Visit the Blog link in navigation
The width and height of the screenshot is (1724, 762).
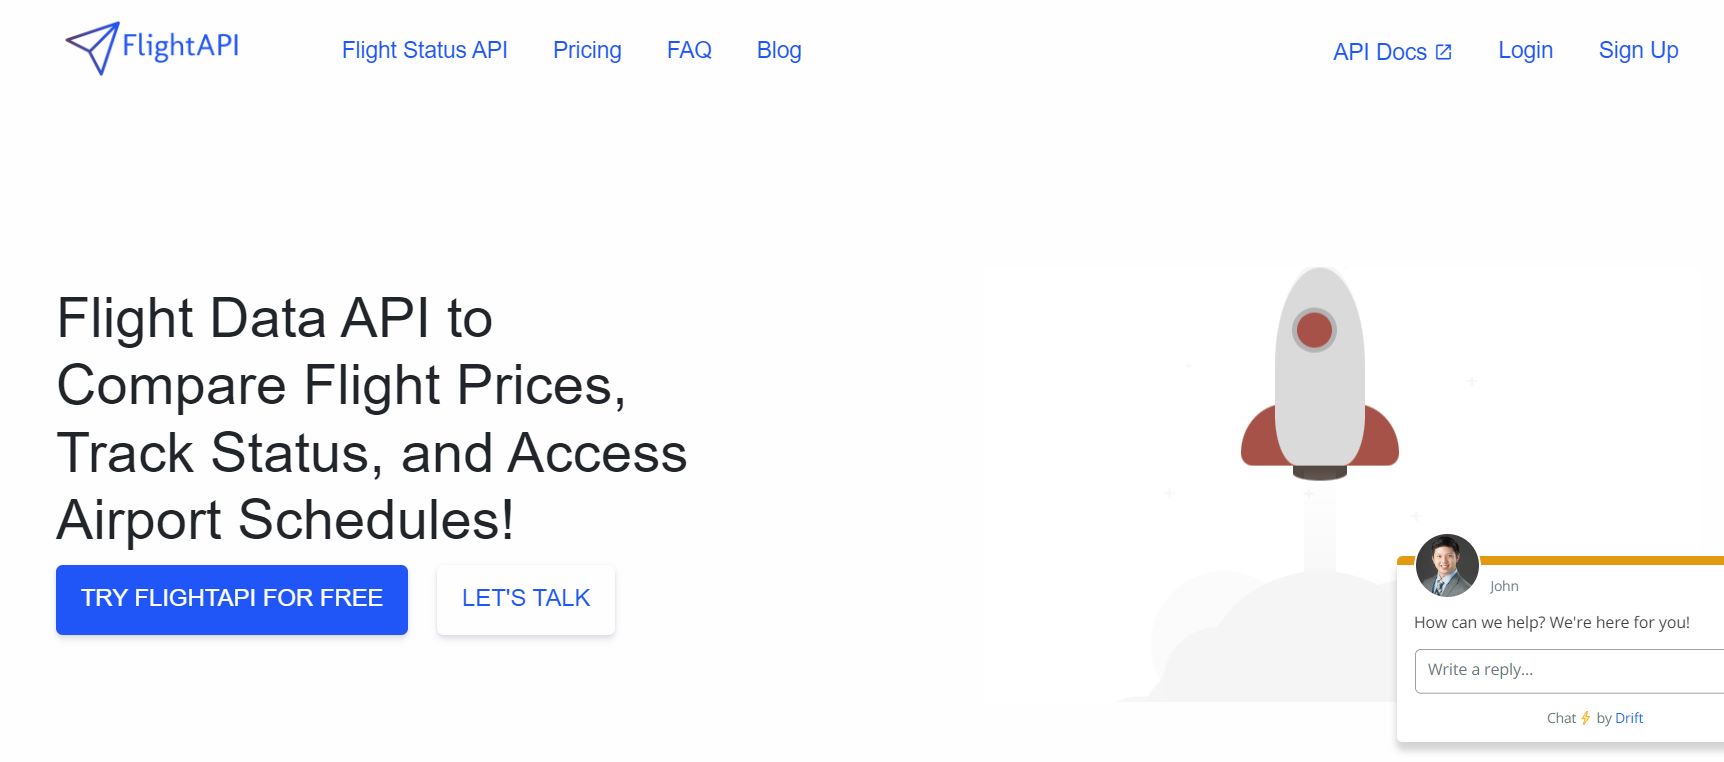point(779,50)
